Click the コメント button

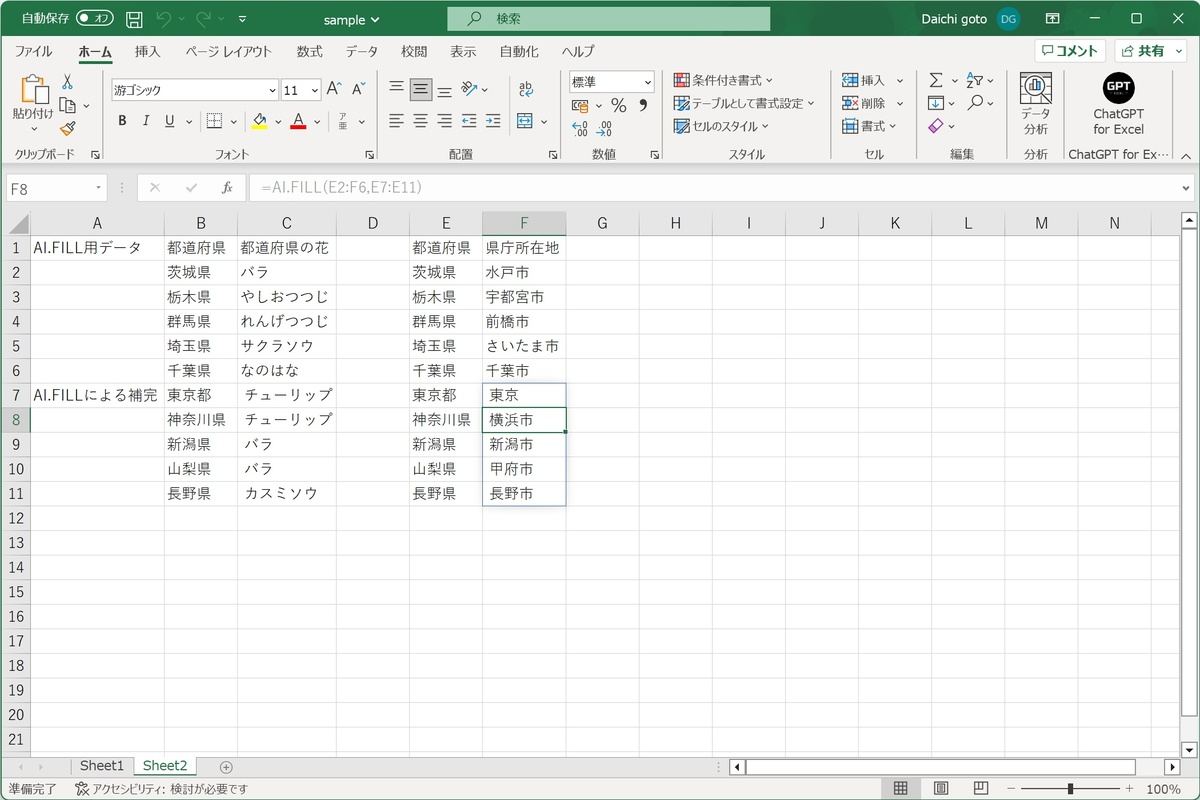click(1071, 51)
